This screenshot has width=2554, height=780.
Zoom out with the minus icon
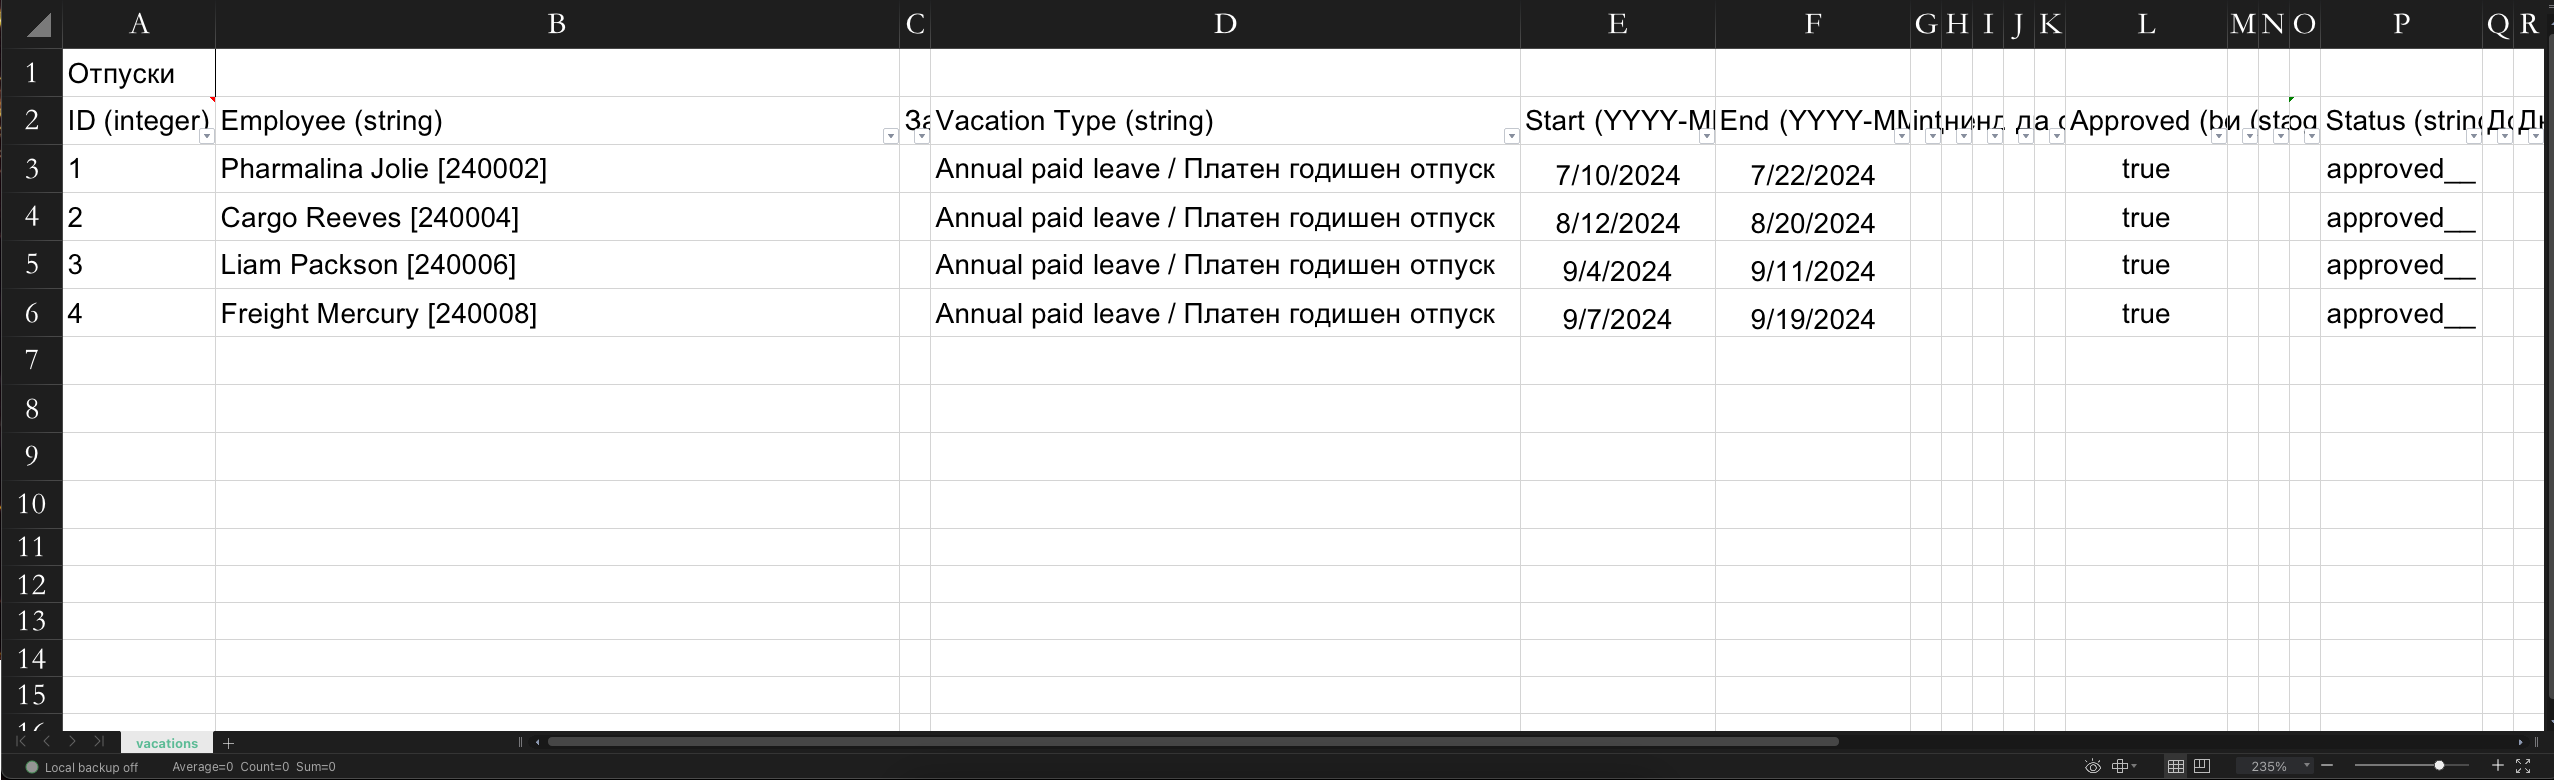pyautogui.click(x=2327, y=766)
